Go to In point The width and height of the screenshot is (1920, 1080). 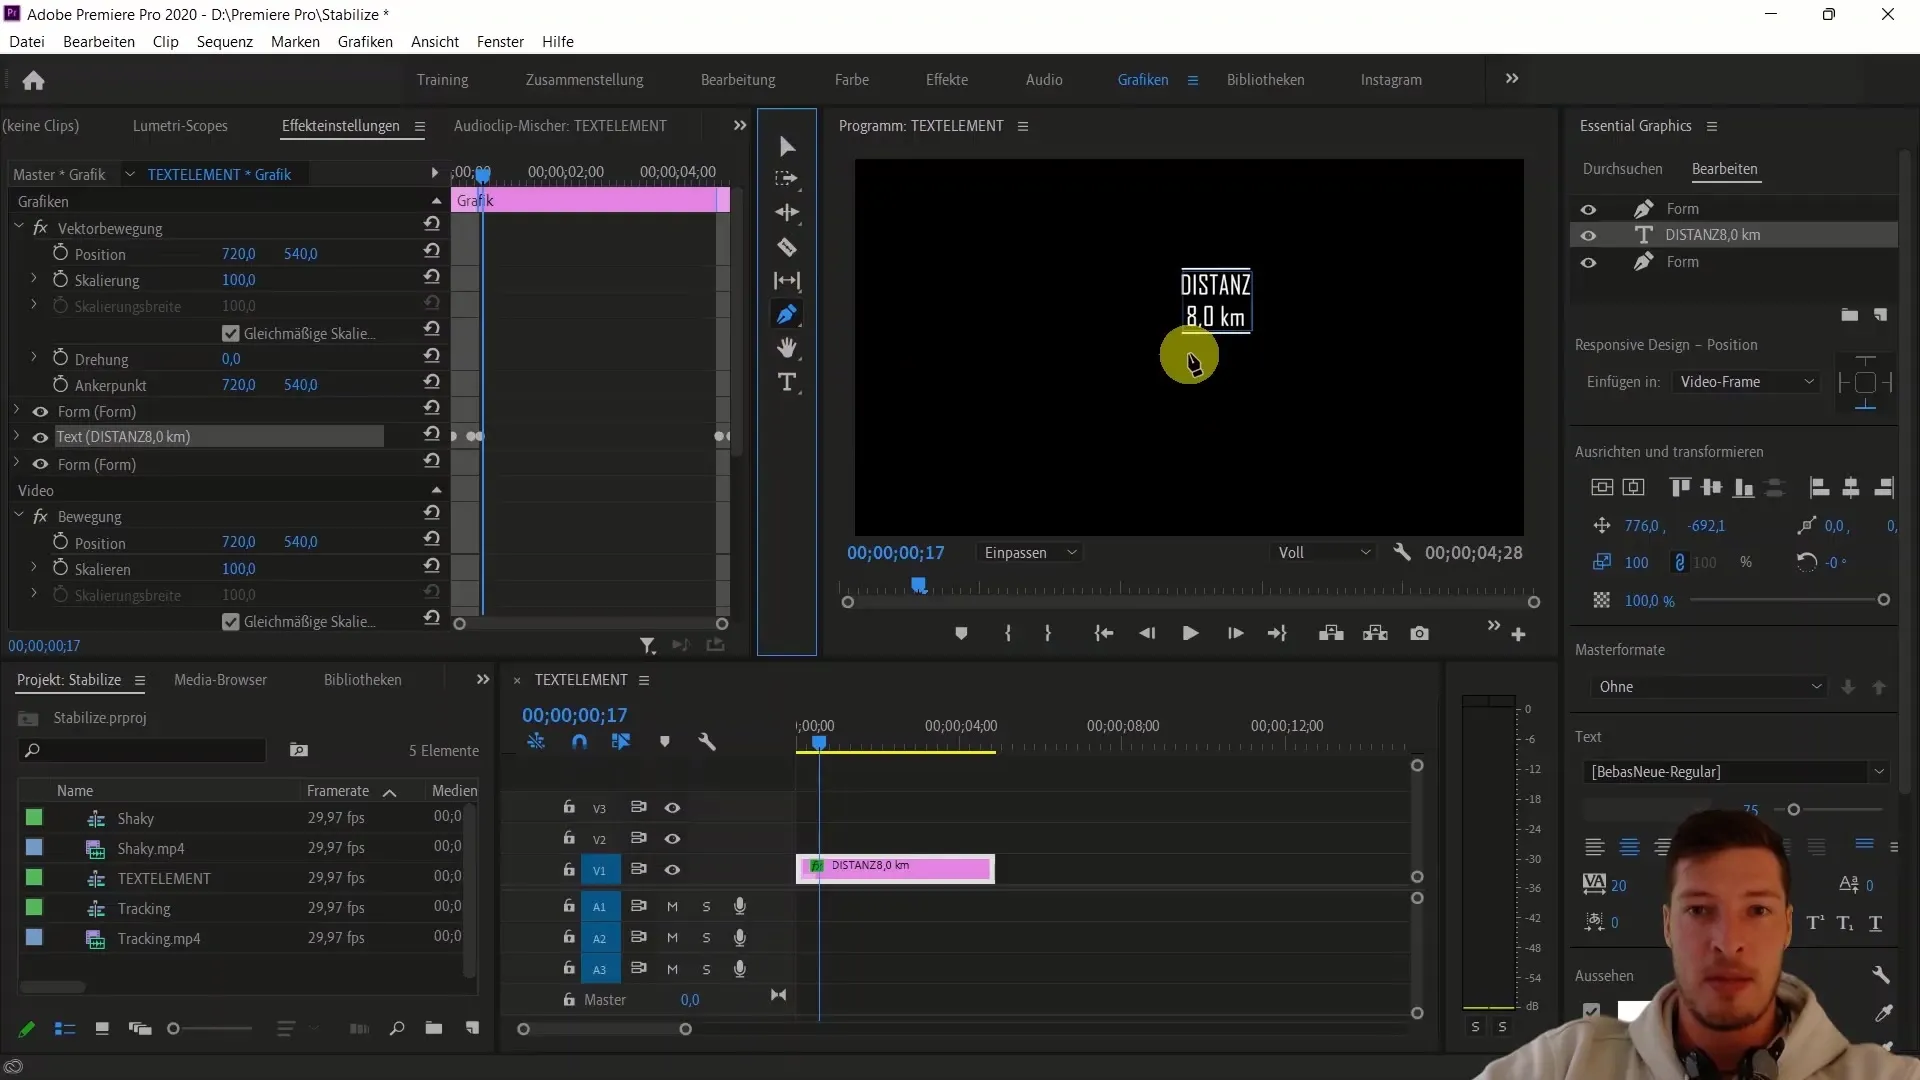[x=1103, y=633]
